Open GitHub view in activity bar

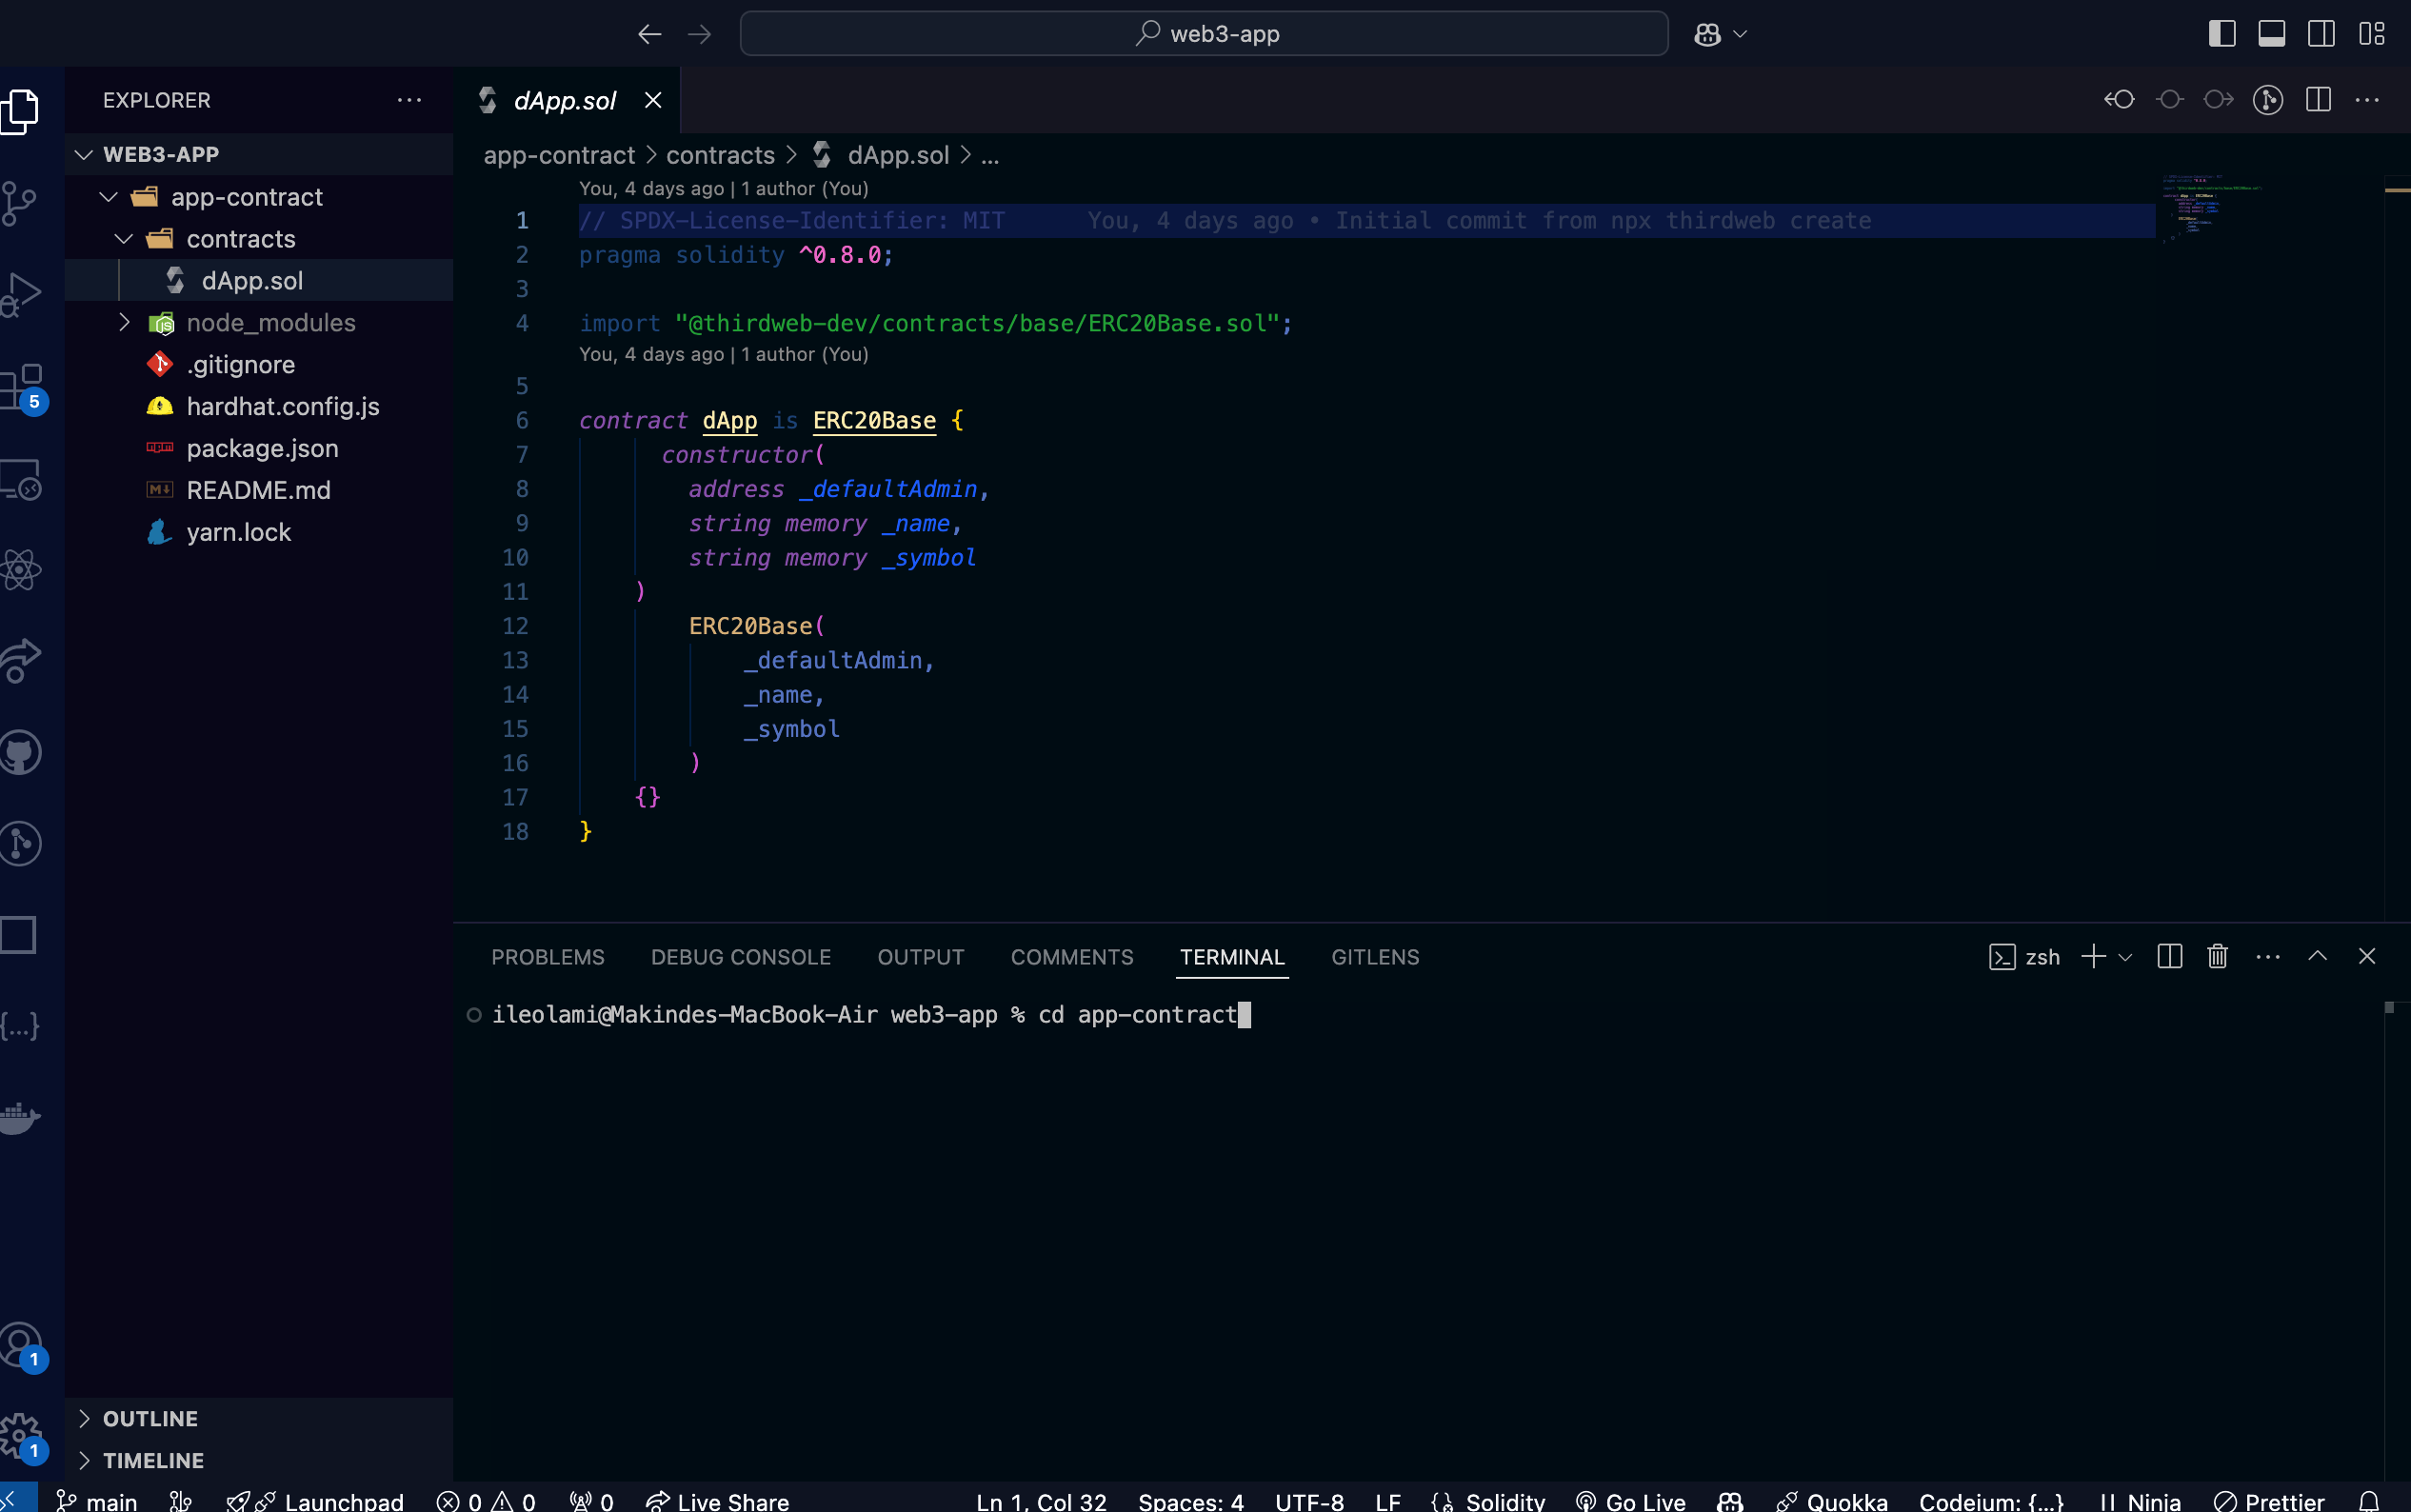click(20, 753)
